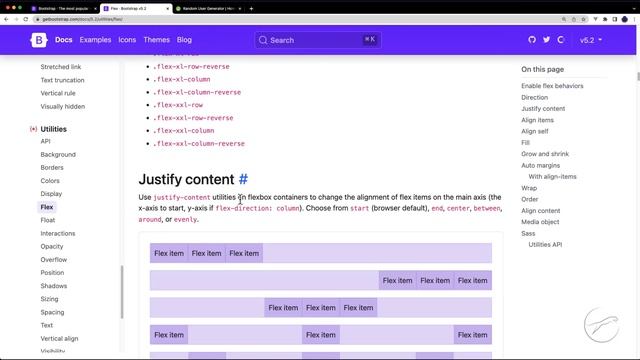Open Stretched link in sidebar
Screen dimensions: 640x360
[61, 67]
